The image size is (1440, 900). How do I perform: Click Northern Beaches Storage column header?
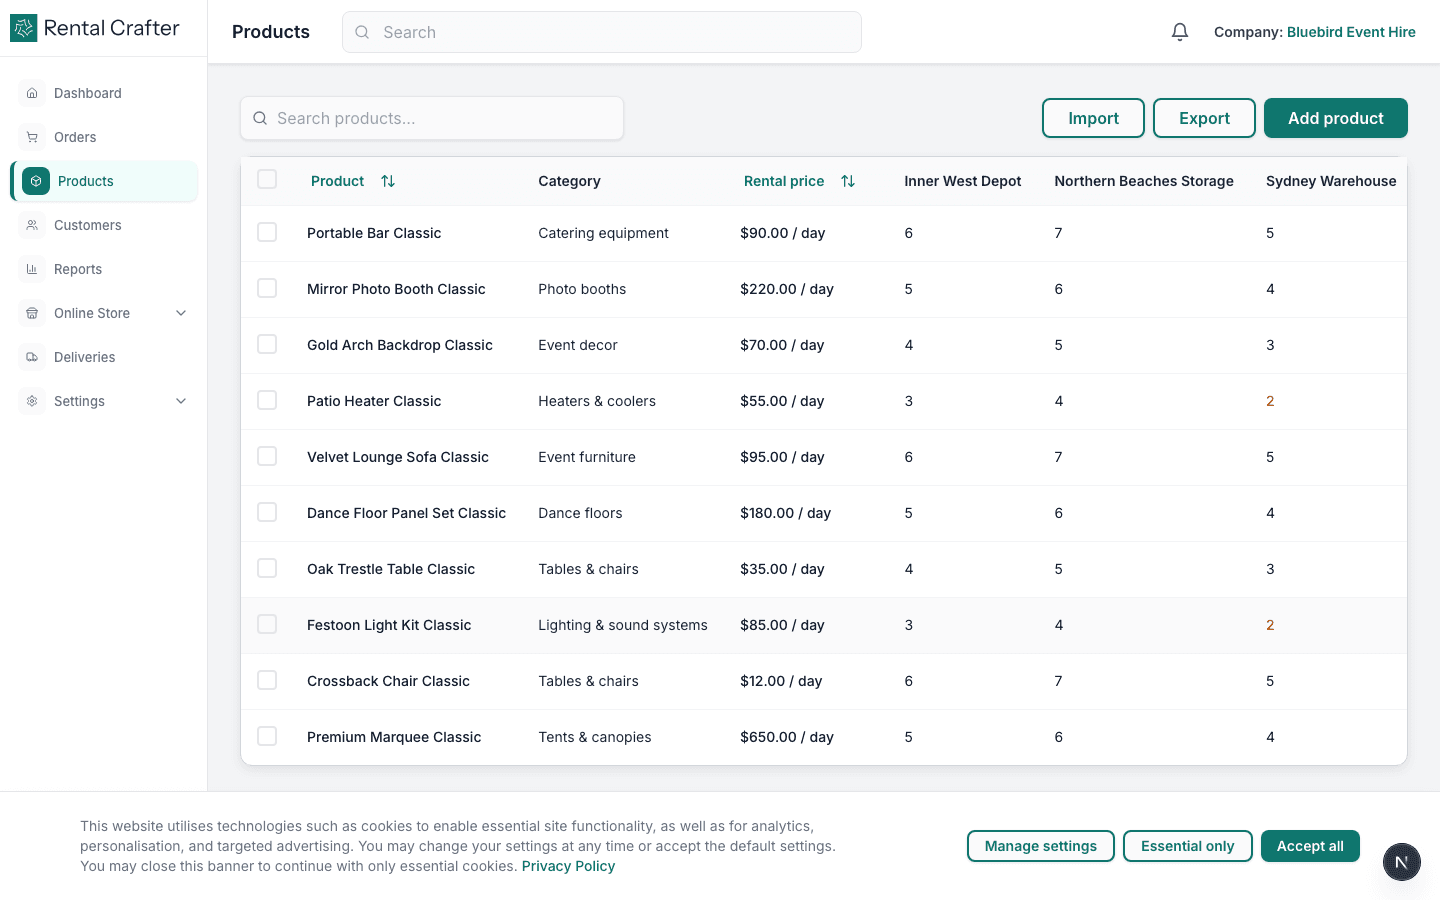coord(1144,181)
